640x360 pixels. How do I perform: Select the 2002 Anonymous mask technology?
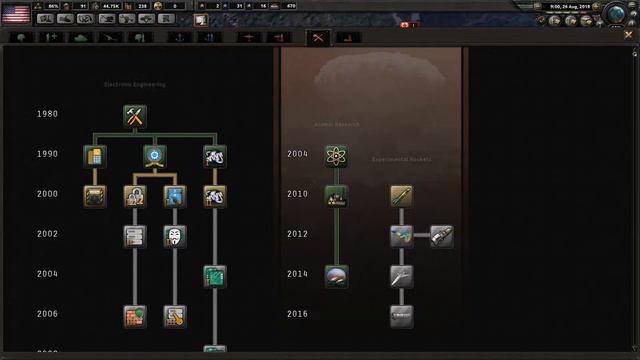click(175, 236)
